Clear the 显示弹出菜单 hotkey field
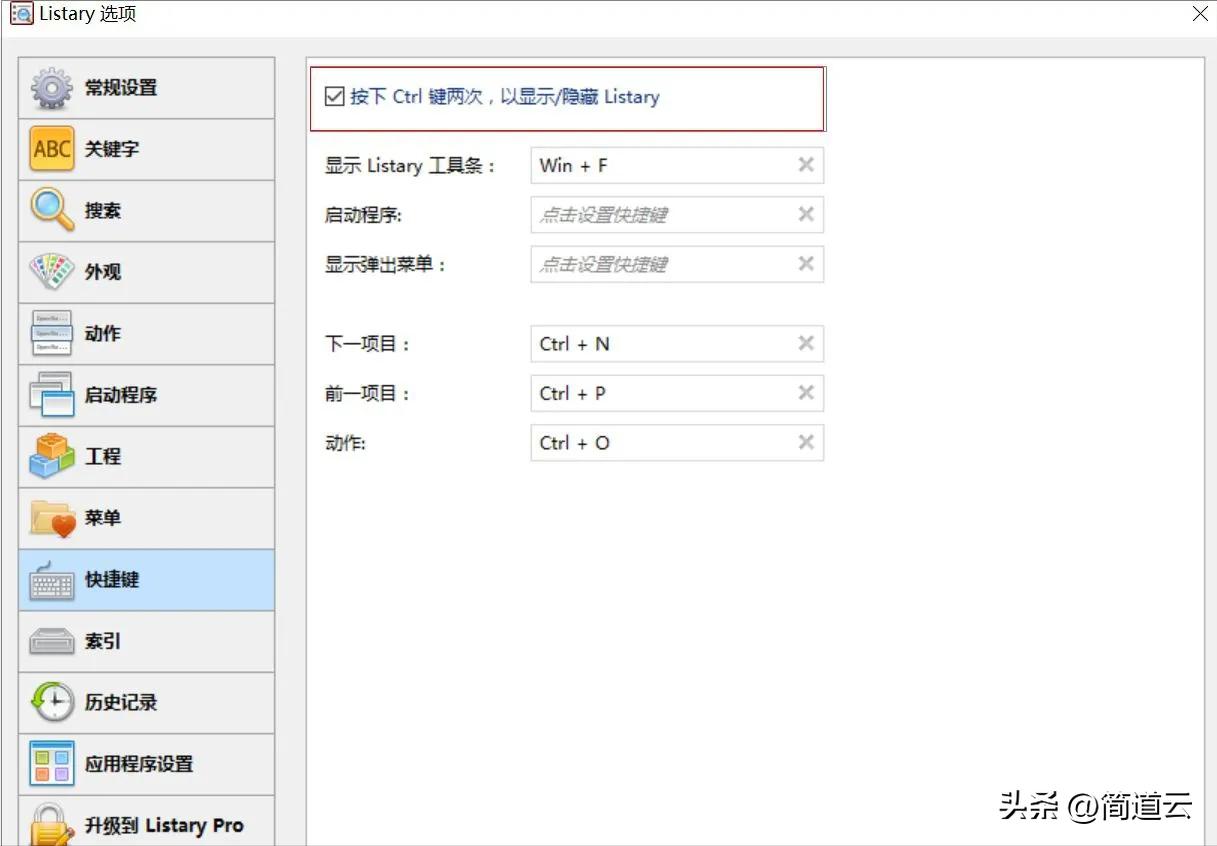This screenshot has width=1217, height=846. coord(806,264)
